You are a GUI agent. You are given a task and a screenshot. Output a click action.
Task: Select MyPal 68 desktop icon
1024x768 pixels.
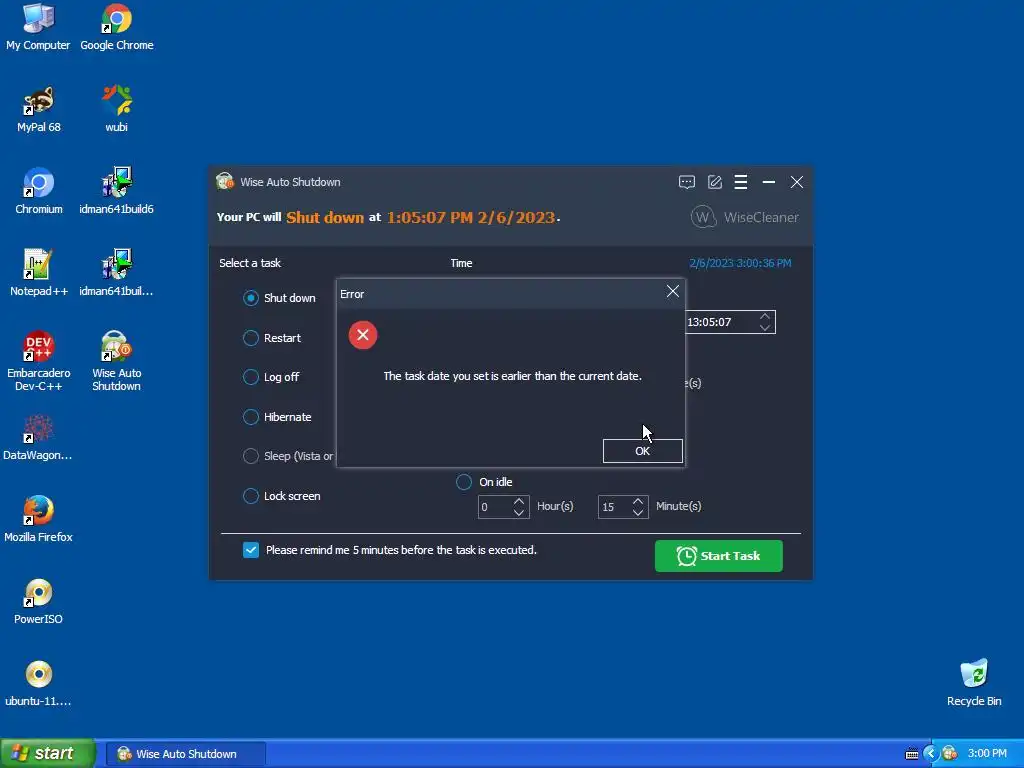[39, 109]
